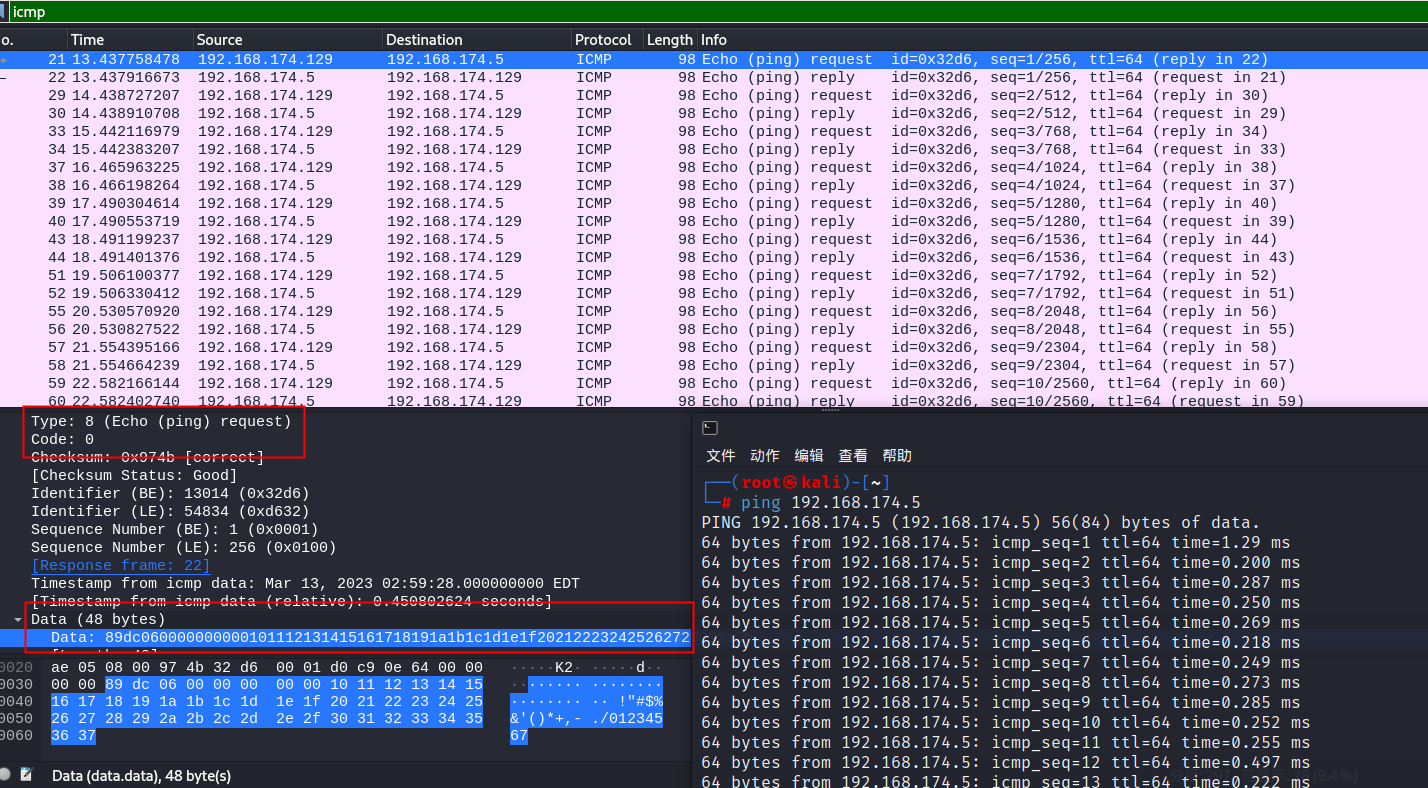Select packet number 21 row
This screenshot has width=1428, height=788.
pos(714,60)
